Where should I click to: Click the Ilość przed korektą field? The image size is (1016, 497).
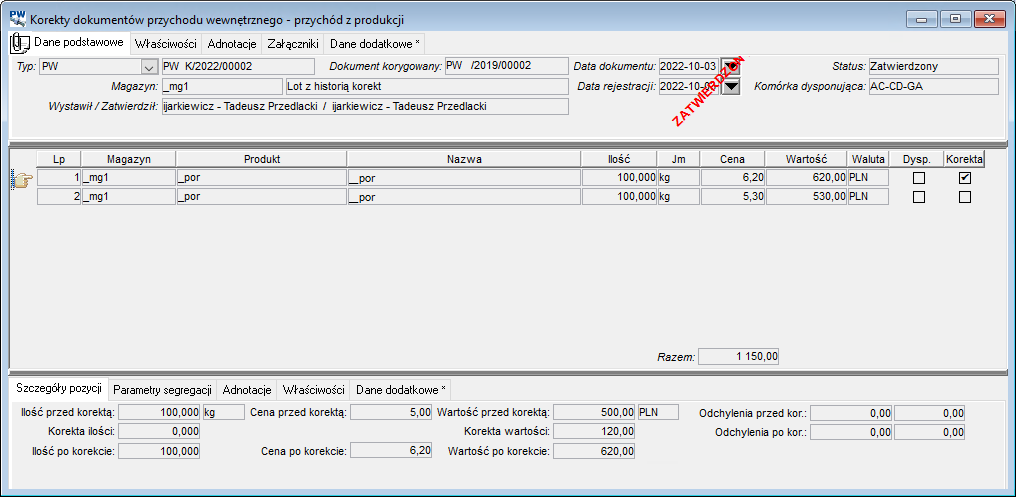[159, 412]
